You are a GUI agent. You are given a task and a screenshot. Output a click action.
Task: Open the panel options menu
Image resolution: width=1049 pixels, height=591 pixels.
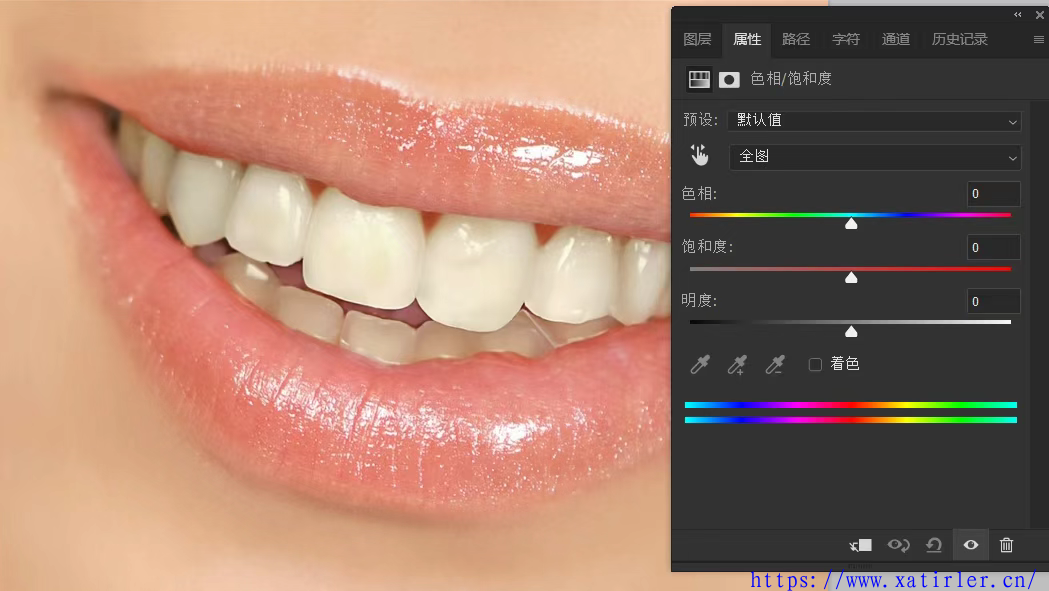click(x=1038, y=40)
